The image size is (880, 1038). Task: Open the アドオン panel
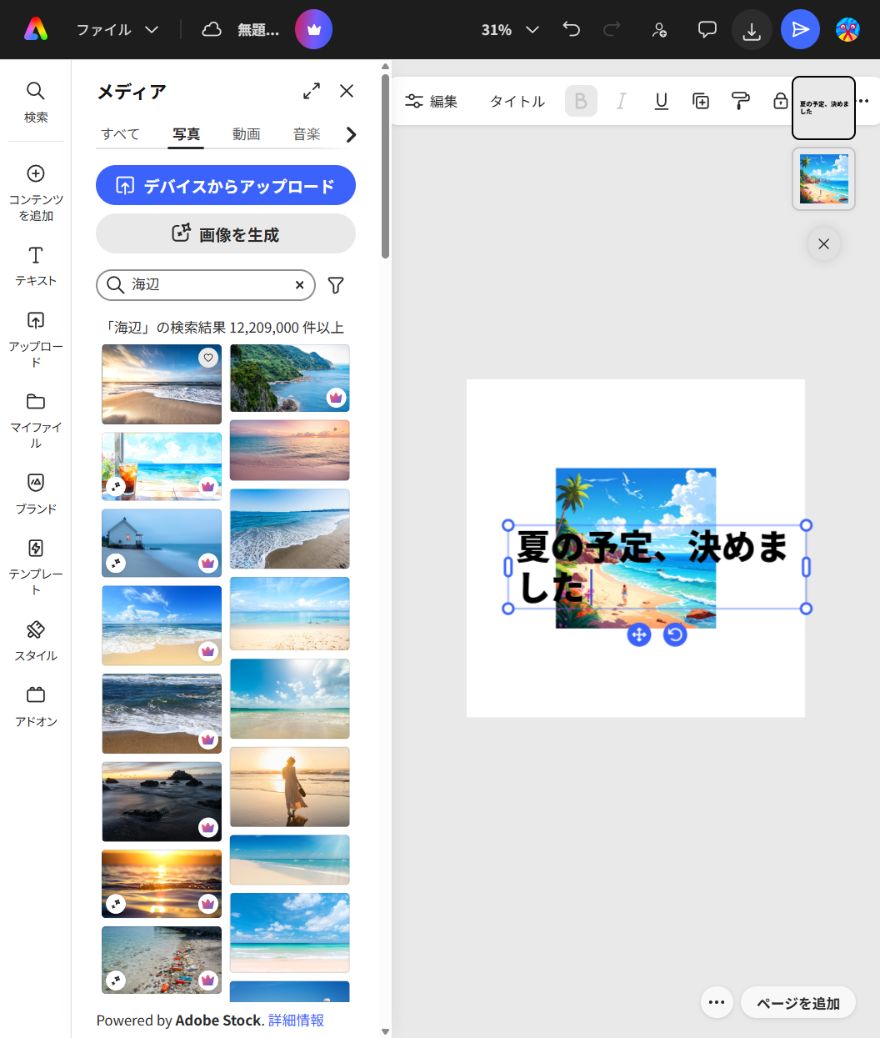pos(36,706)
